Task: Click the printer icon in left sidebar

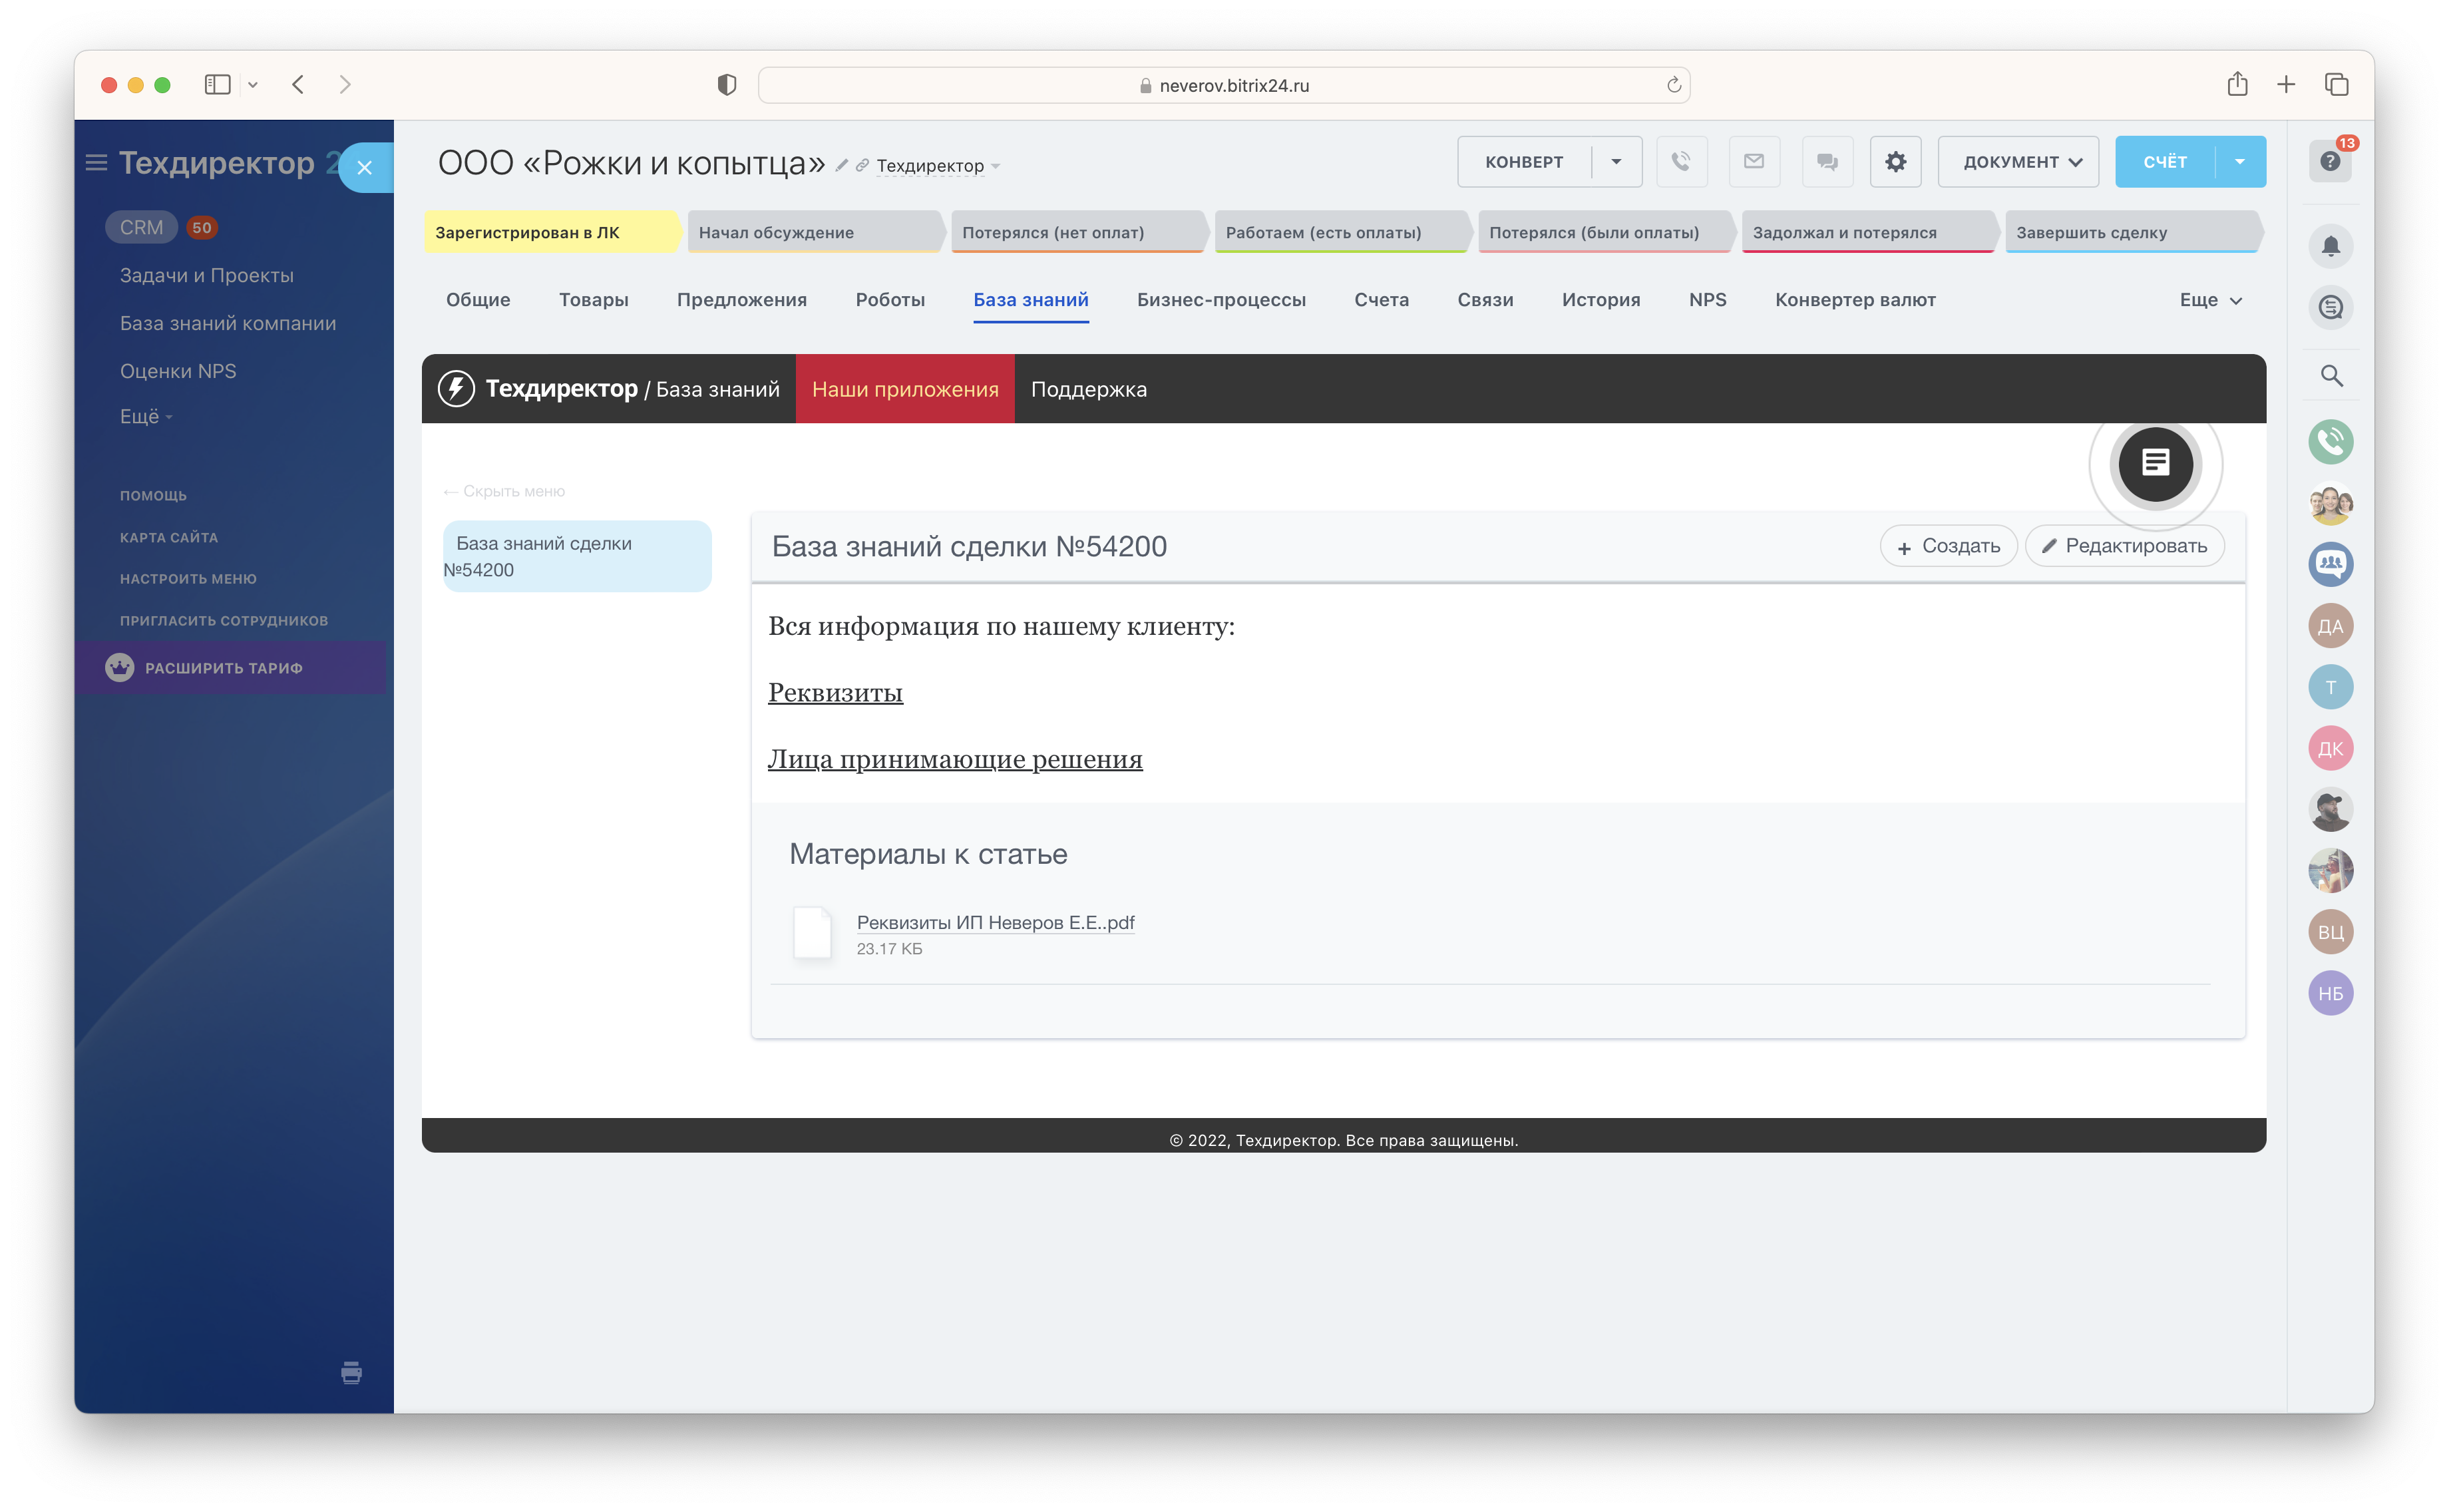Action: pos(351,1372)
